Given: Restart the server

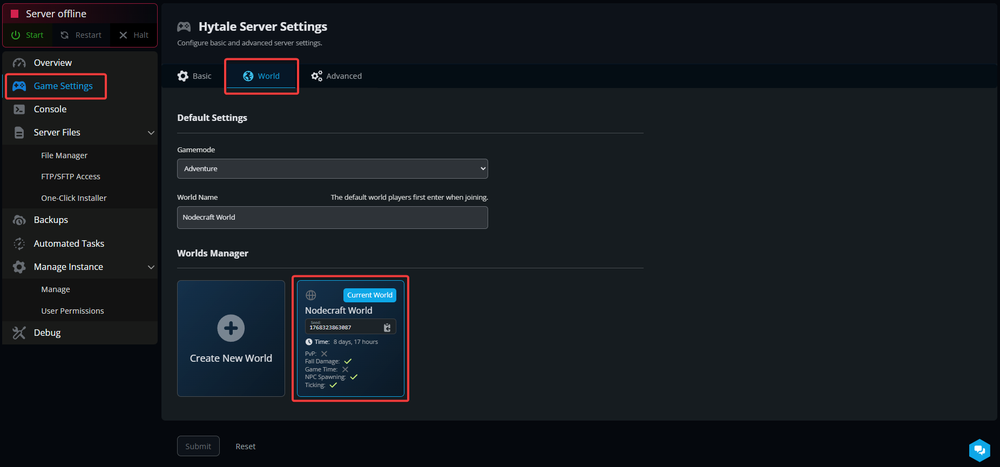Looking at the screenshot, I should (x=81, y=35).
